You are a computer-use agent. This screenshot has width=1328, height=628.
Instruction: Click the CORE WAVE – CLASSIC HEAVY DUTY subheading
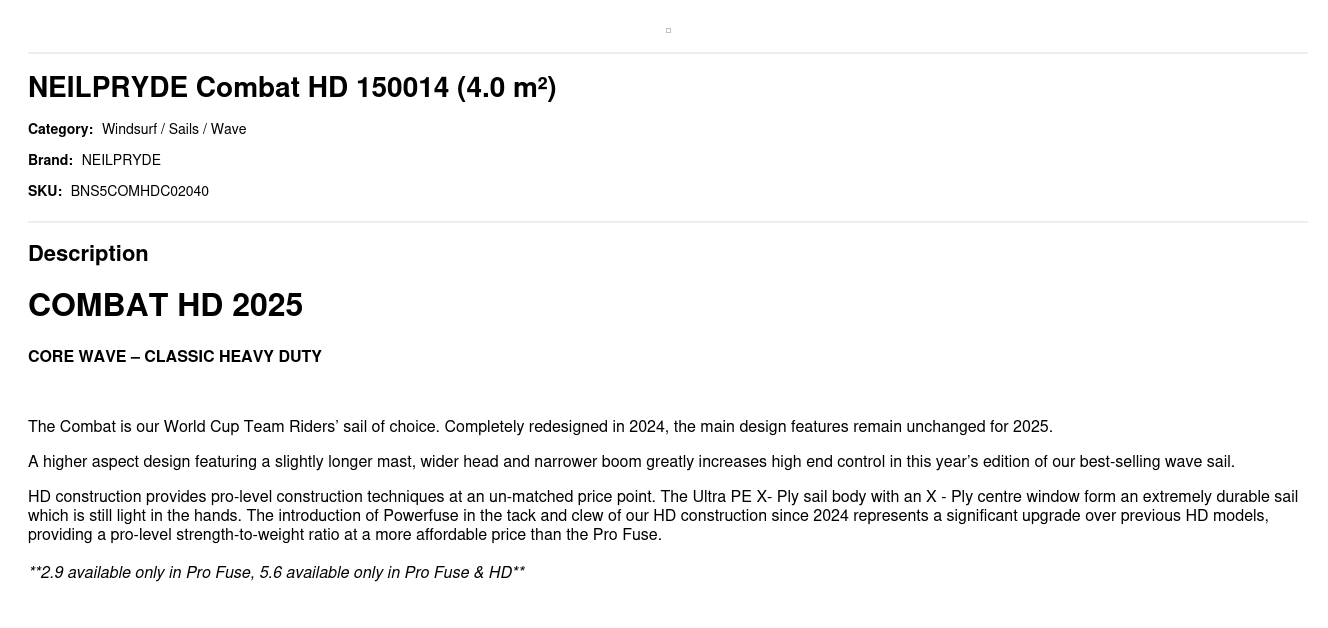coord(175,357)
